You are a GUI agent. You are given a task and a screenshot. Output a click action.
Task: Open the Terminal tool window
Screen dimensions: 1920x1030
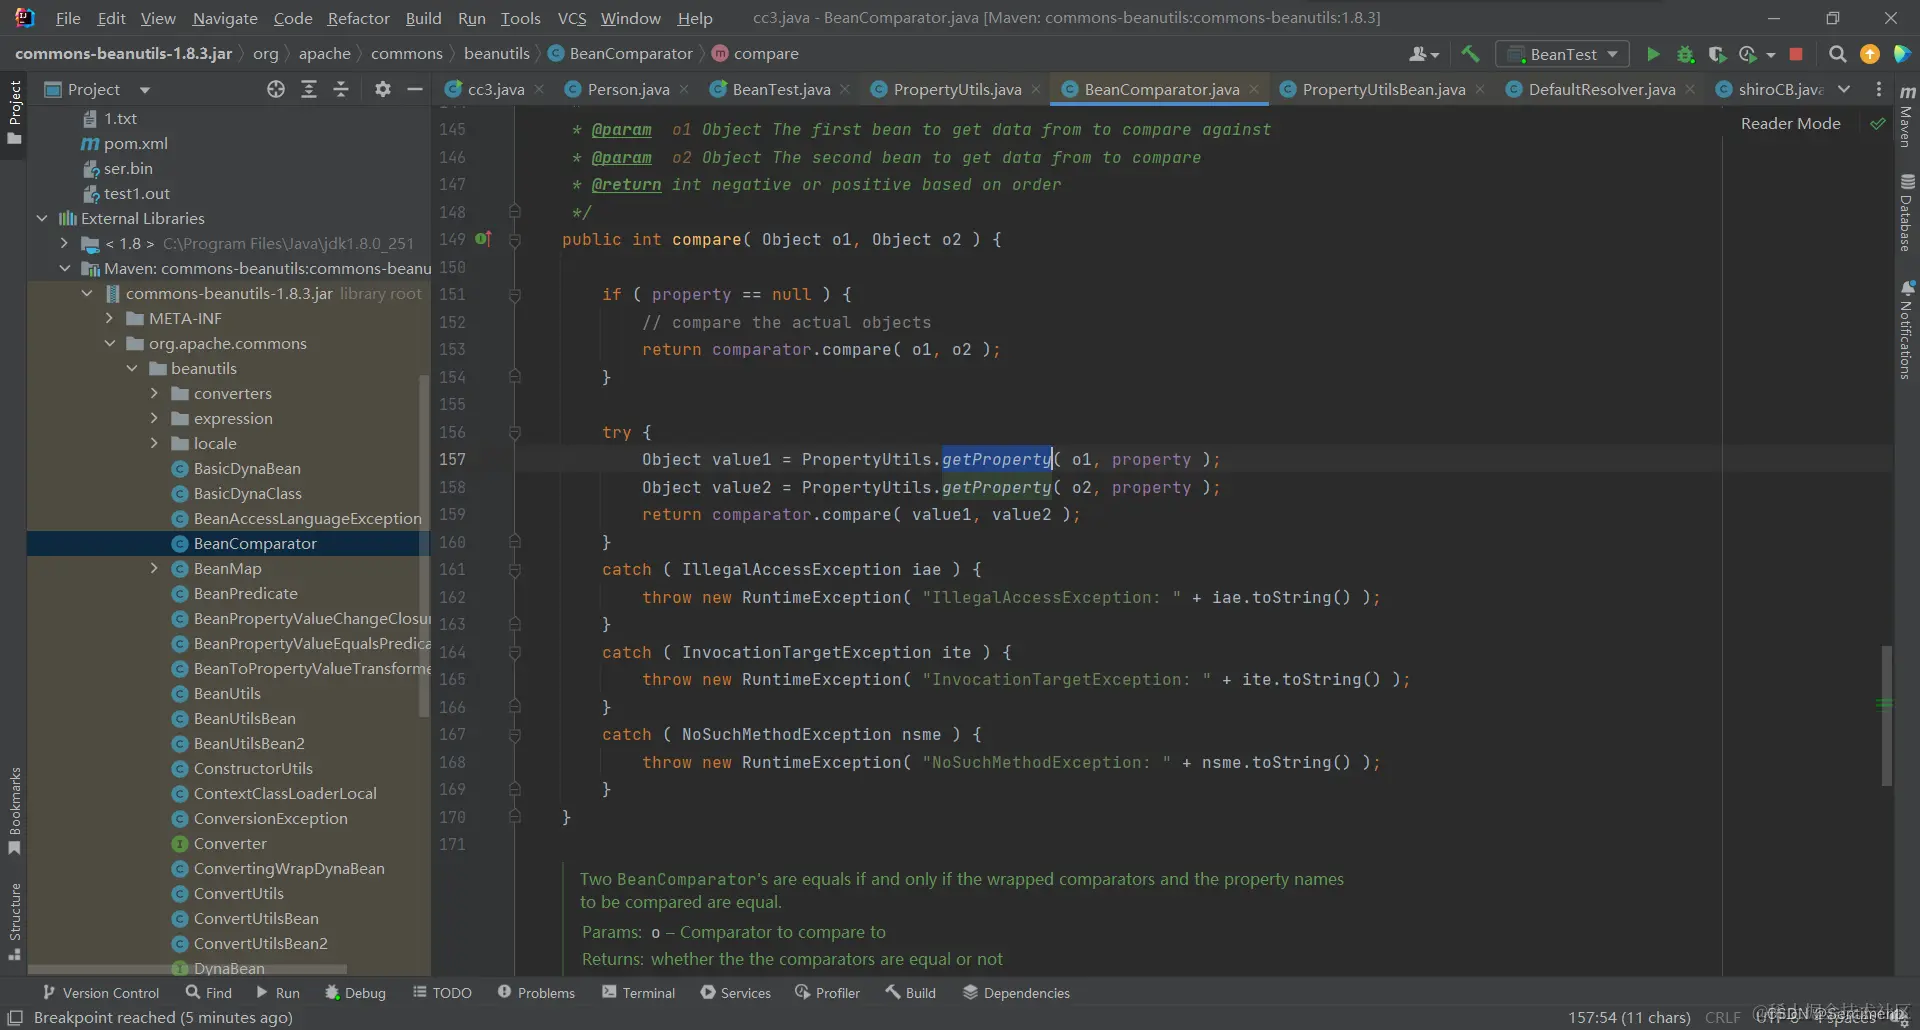(638, 993)
